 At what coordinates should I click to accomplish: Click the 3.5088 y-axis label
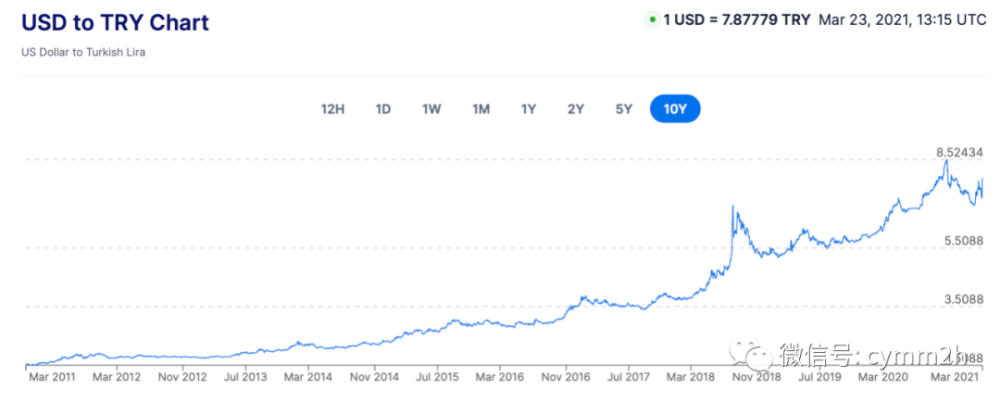(962, 299)
